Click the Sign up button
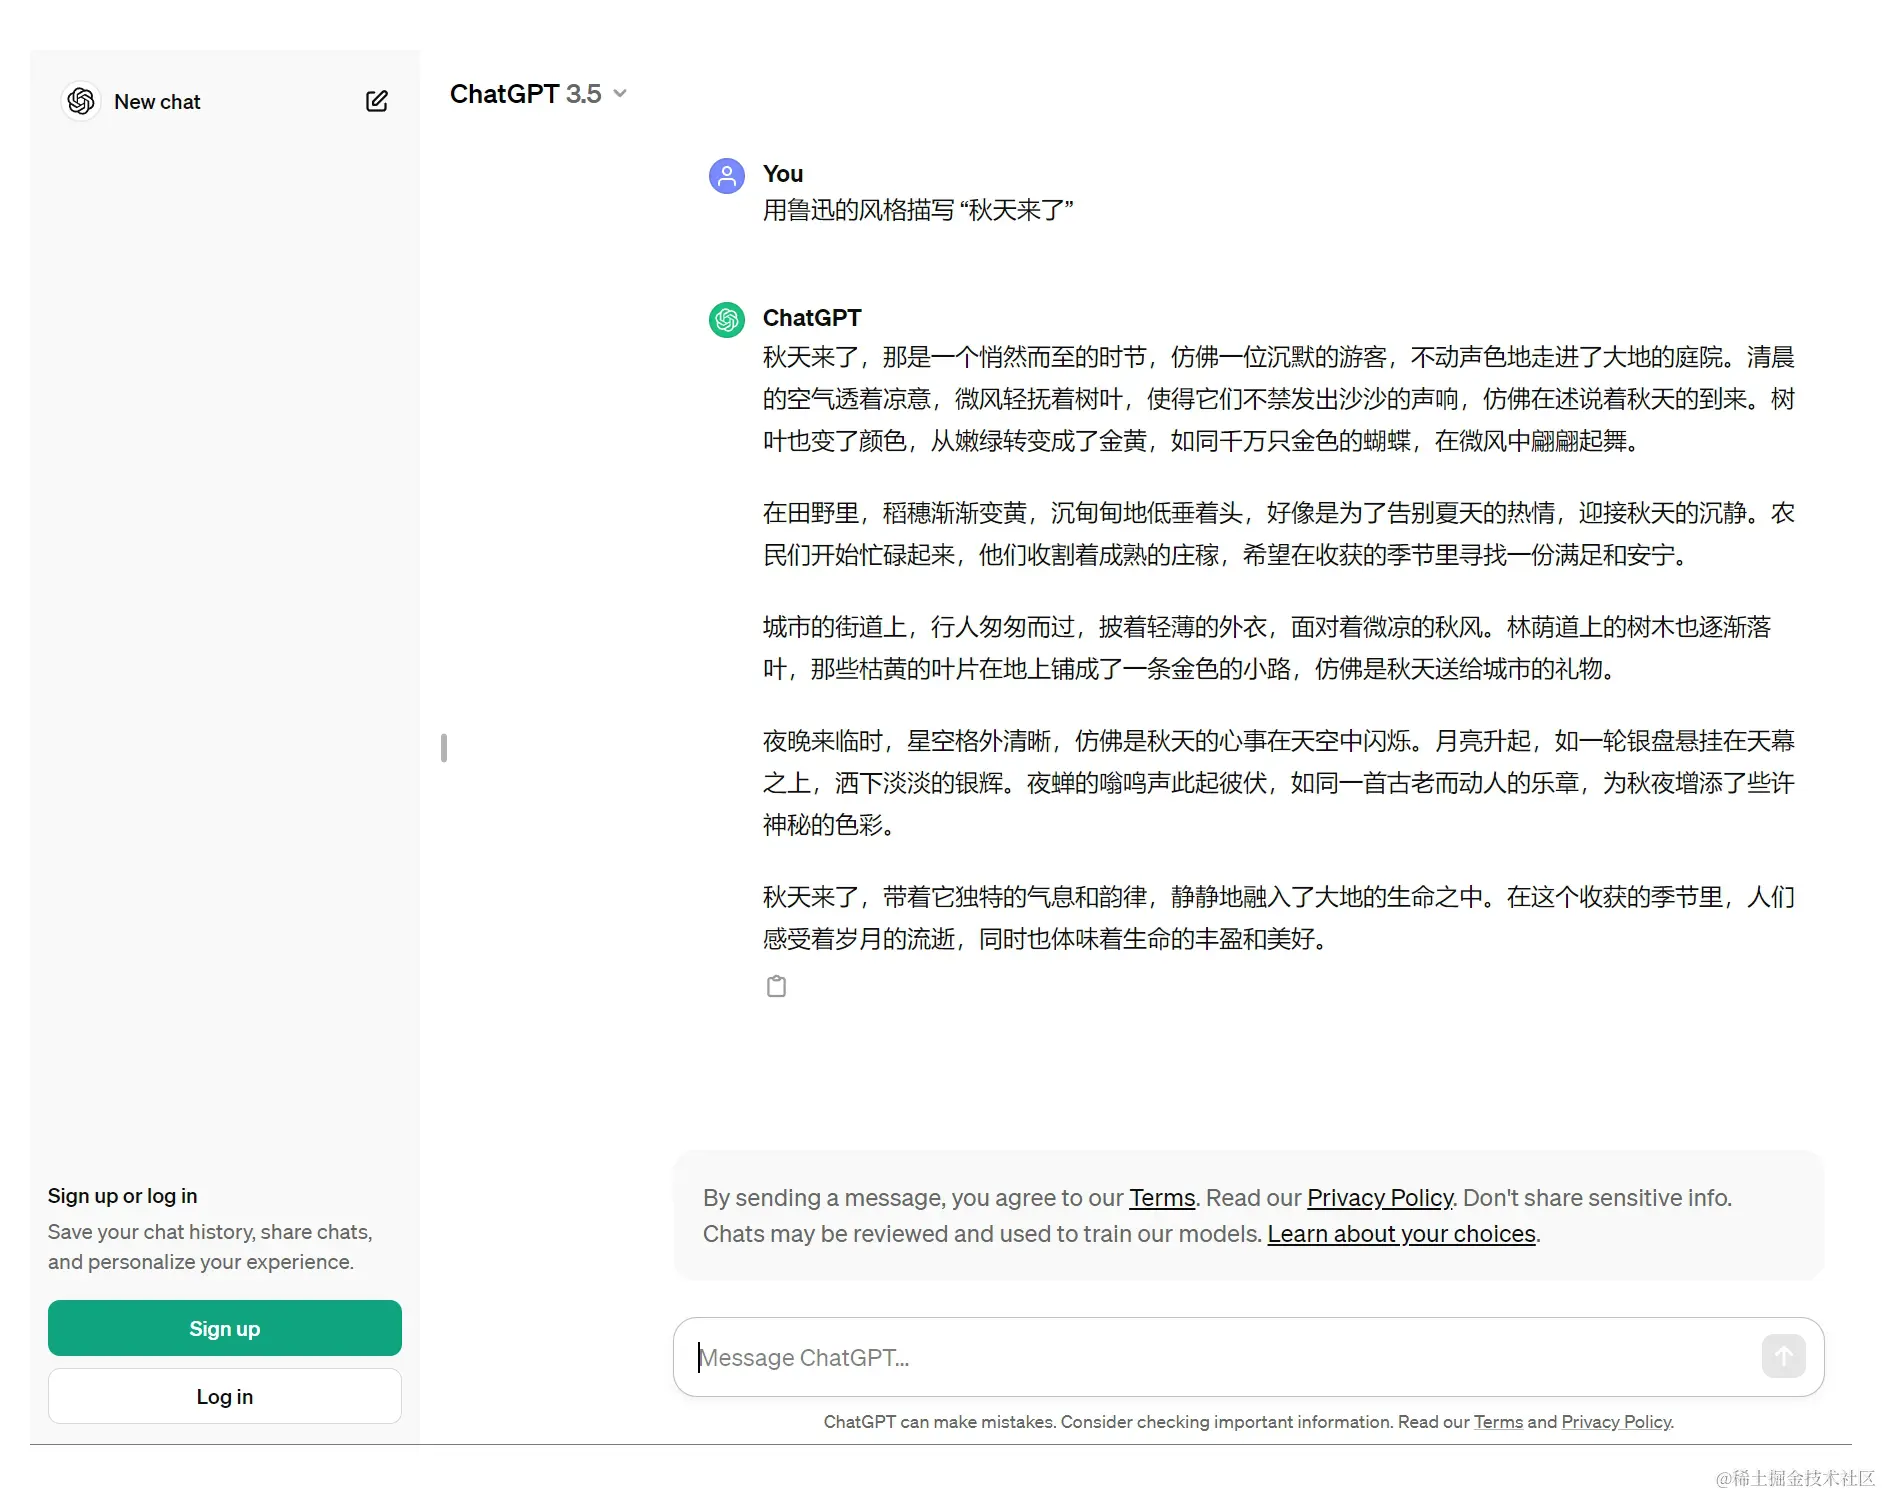 click(x=225, y=1328)
